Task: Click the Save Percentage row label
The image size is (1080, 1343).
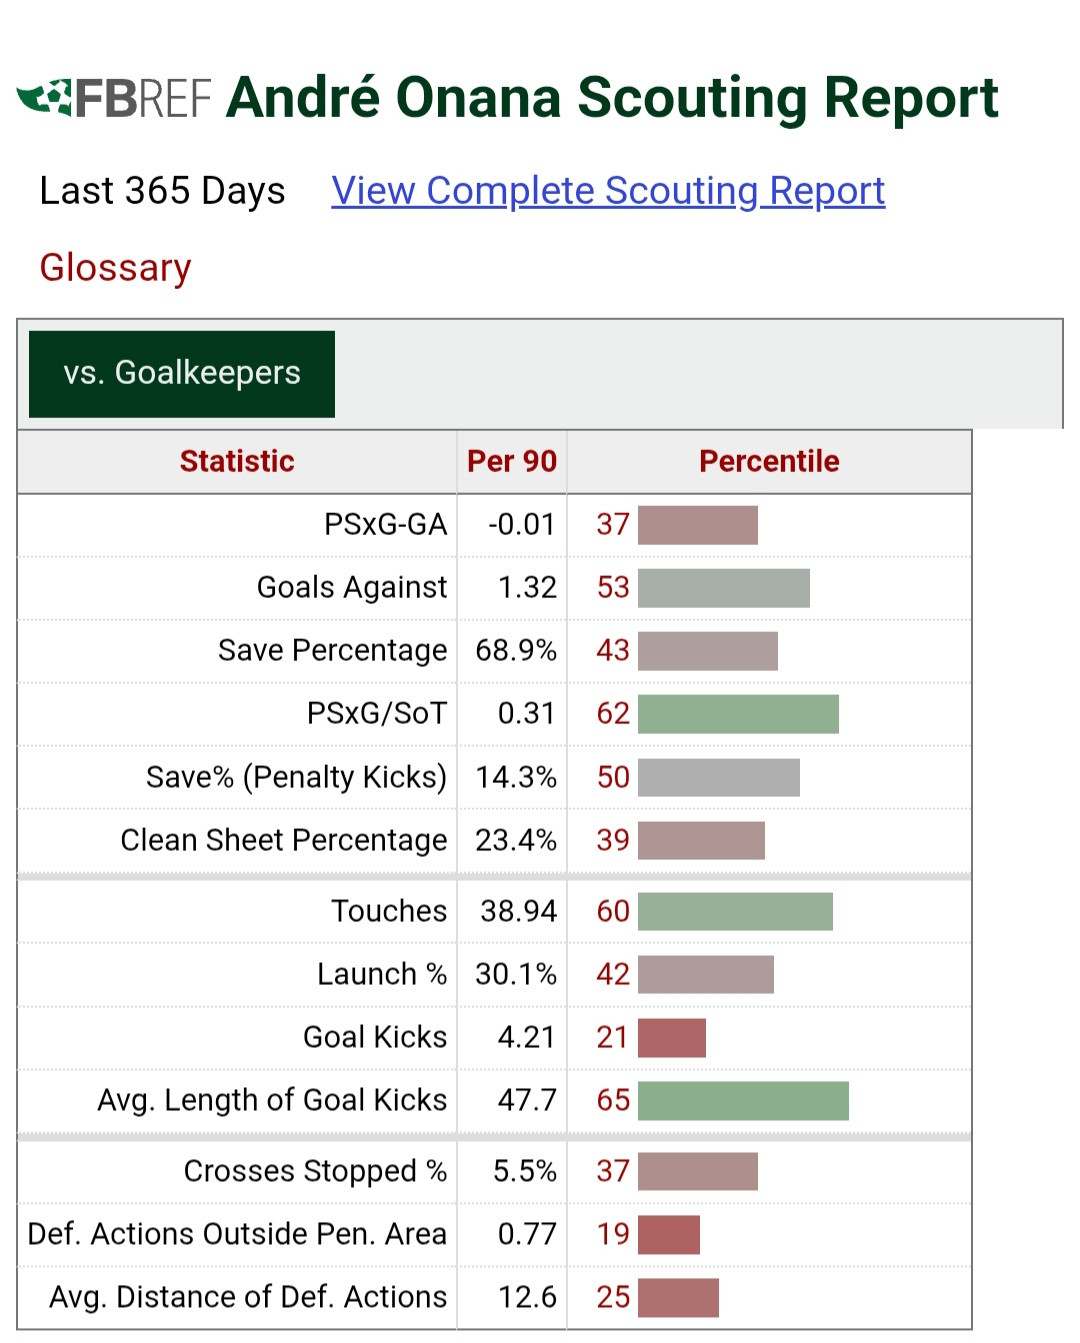Action: [332, 651]
